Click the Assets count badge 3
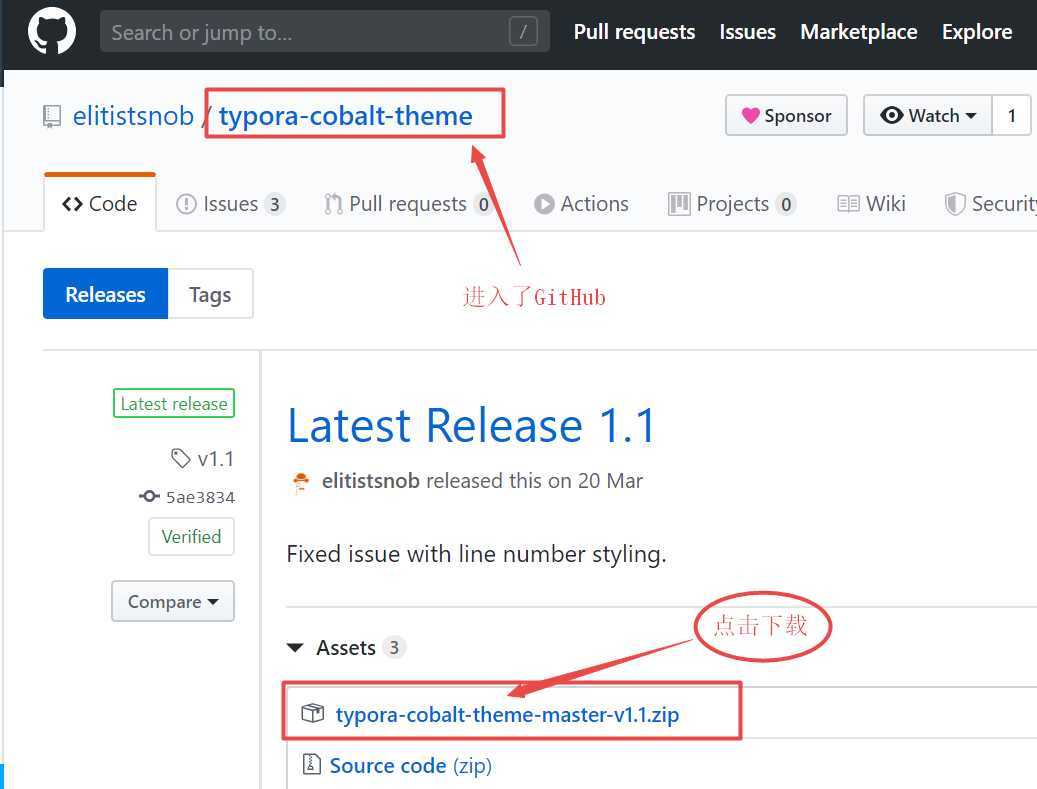The width and height of the screenshot is (1037, 789). tap(394, 647)
